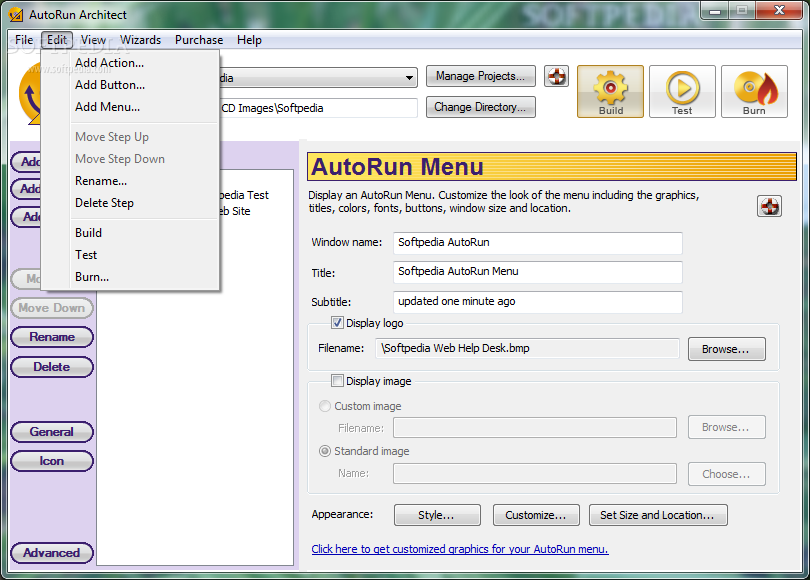Click the Customize... appearance button
Image resolution: width=810 pixels, height=580 pixels.
536,515
